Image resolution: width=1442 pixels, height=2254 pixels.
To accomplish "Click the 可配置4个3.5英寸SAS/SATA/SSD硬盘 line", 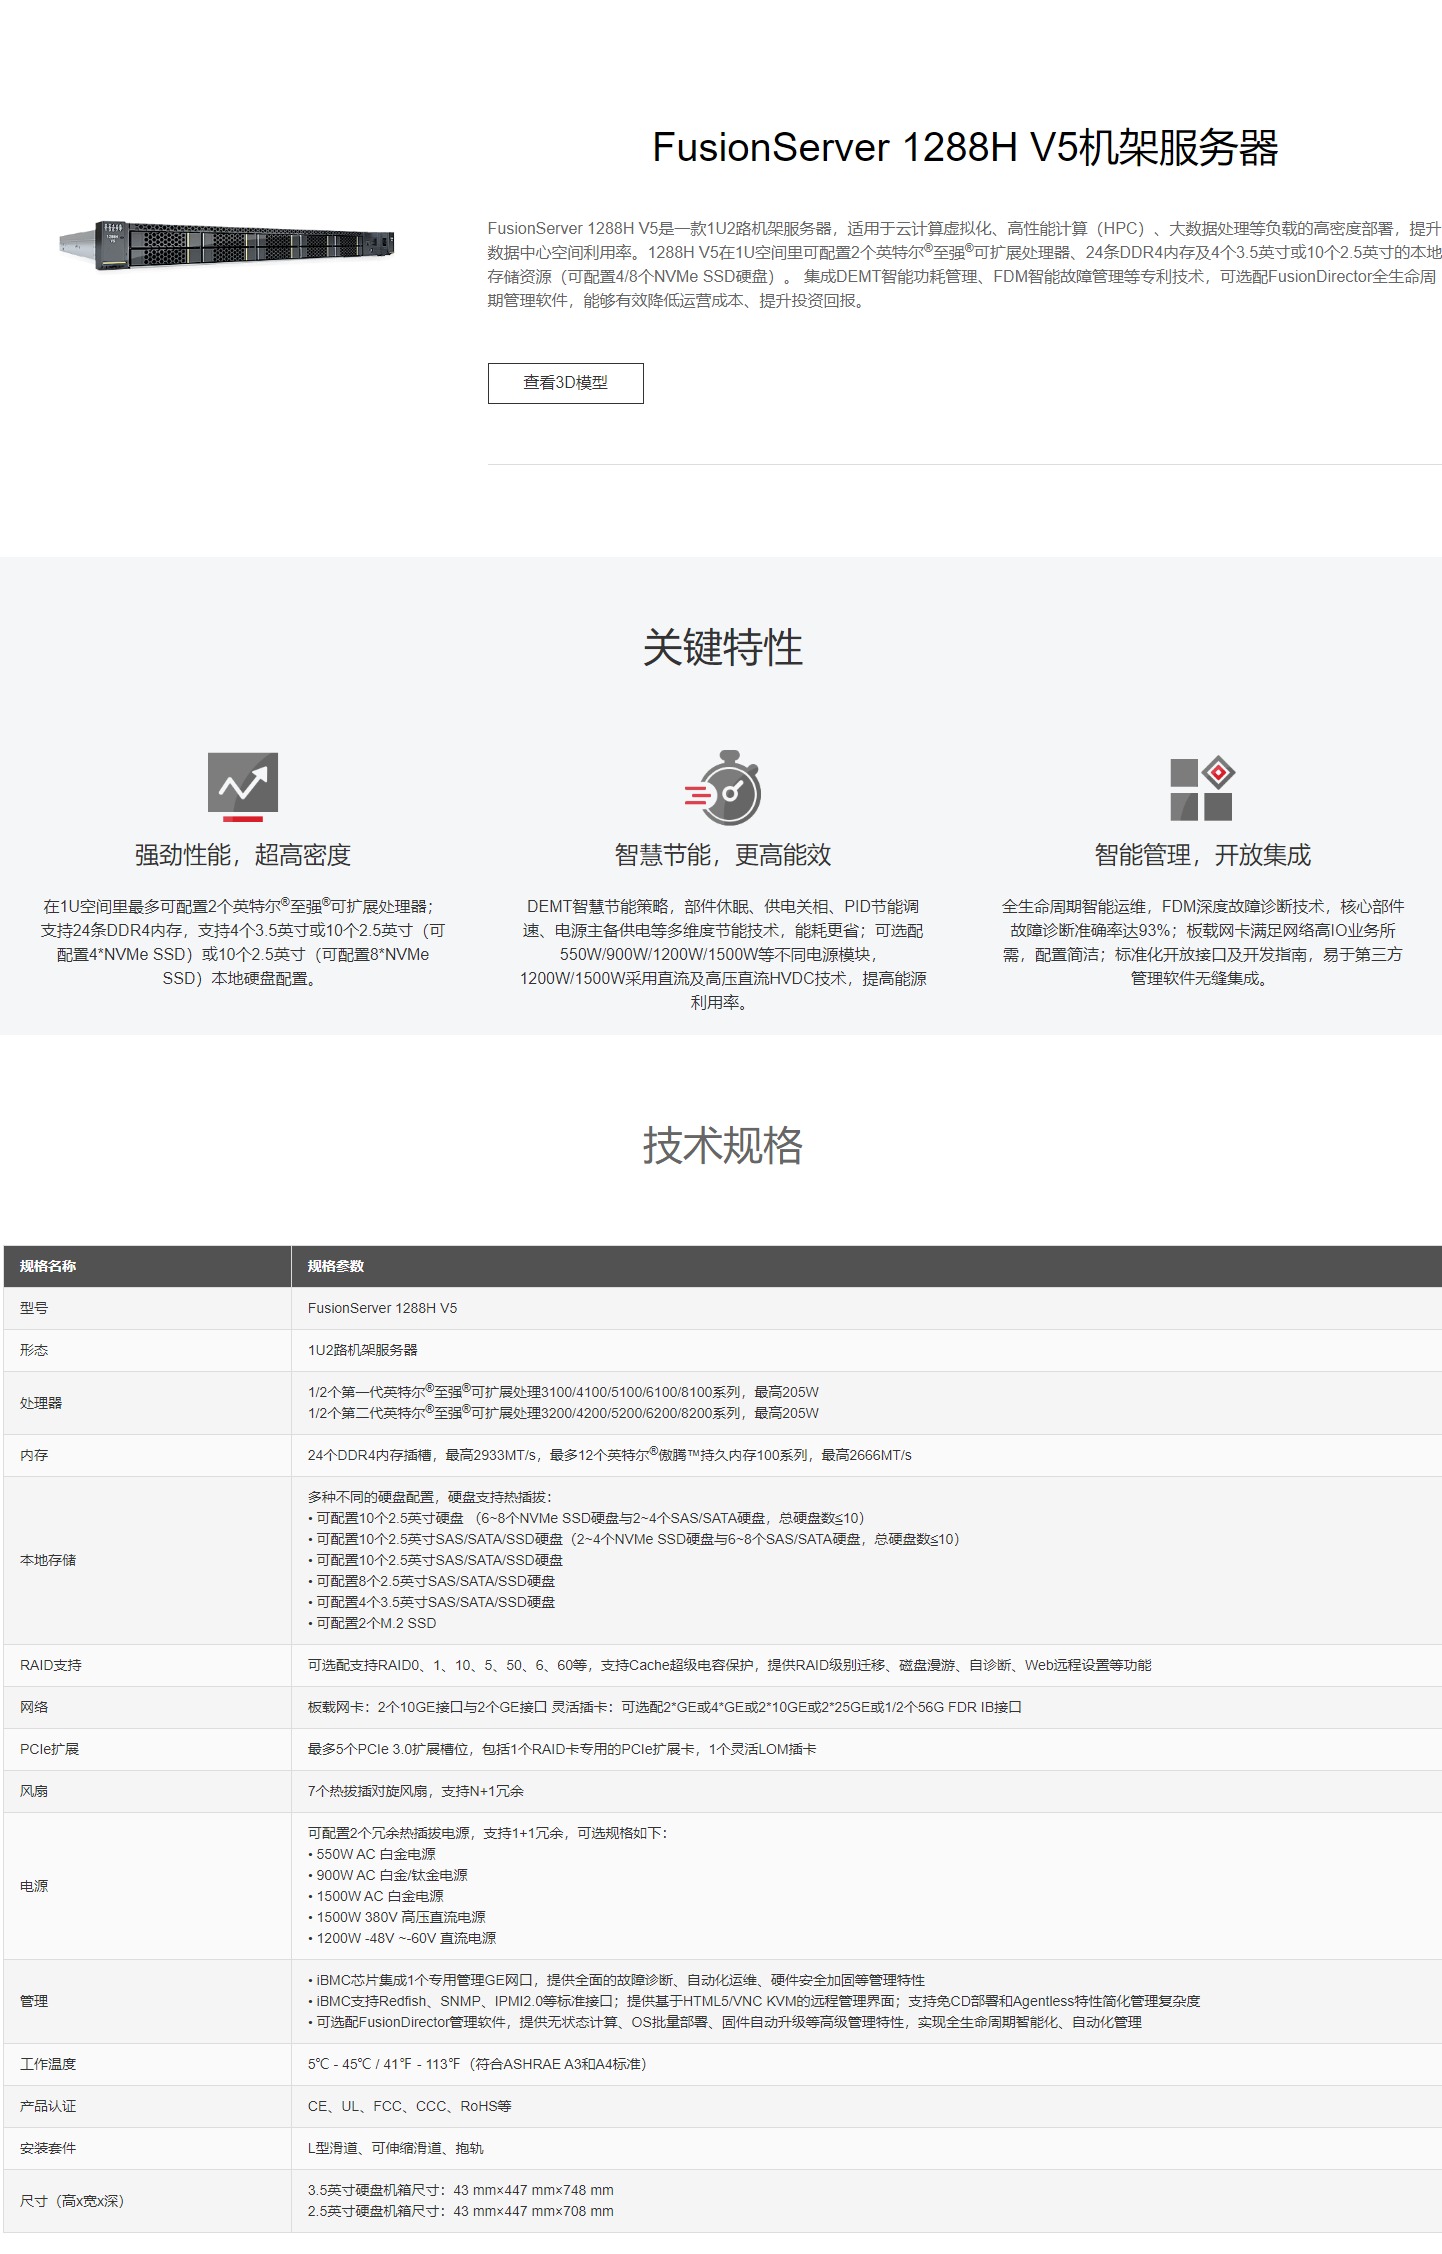I will coord(432,1602).
